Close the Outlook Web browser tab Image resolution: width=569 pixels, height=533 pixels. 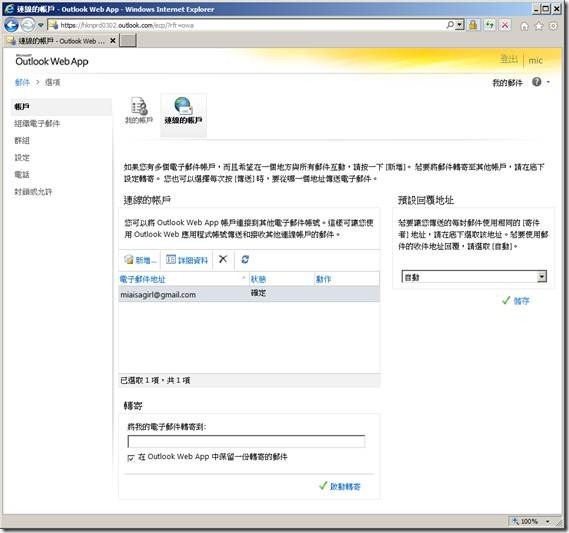[x=113, y=41]
